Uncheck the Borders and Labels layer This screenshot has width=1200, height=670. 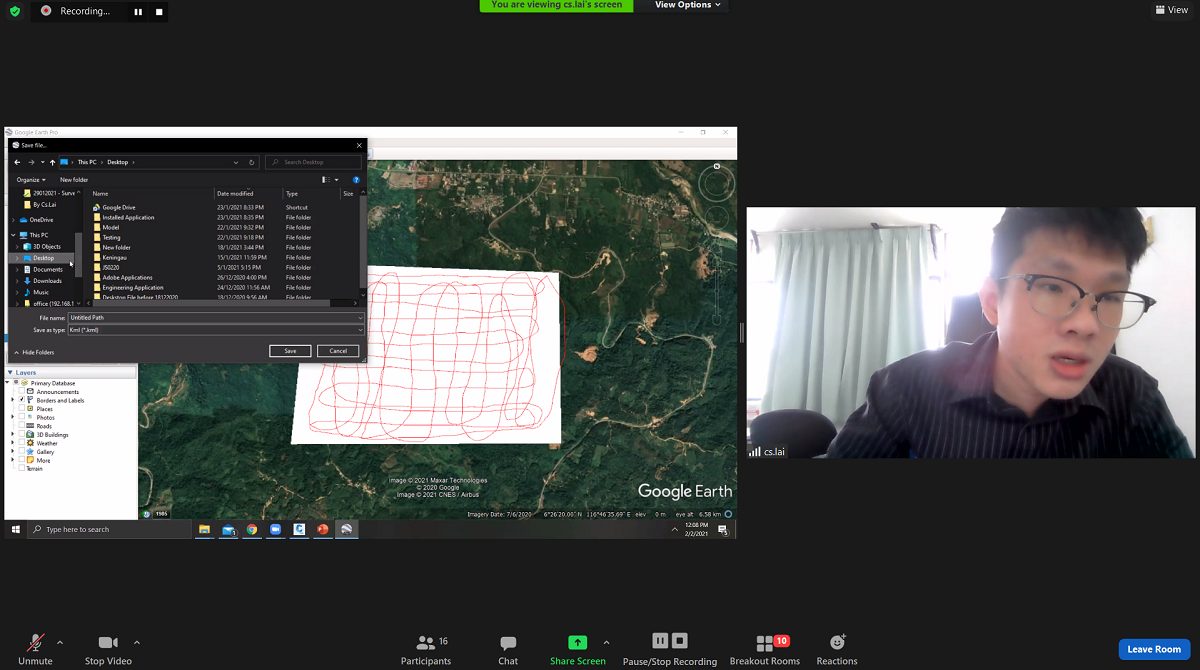point(22,400)
